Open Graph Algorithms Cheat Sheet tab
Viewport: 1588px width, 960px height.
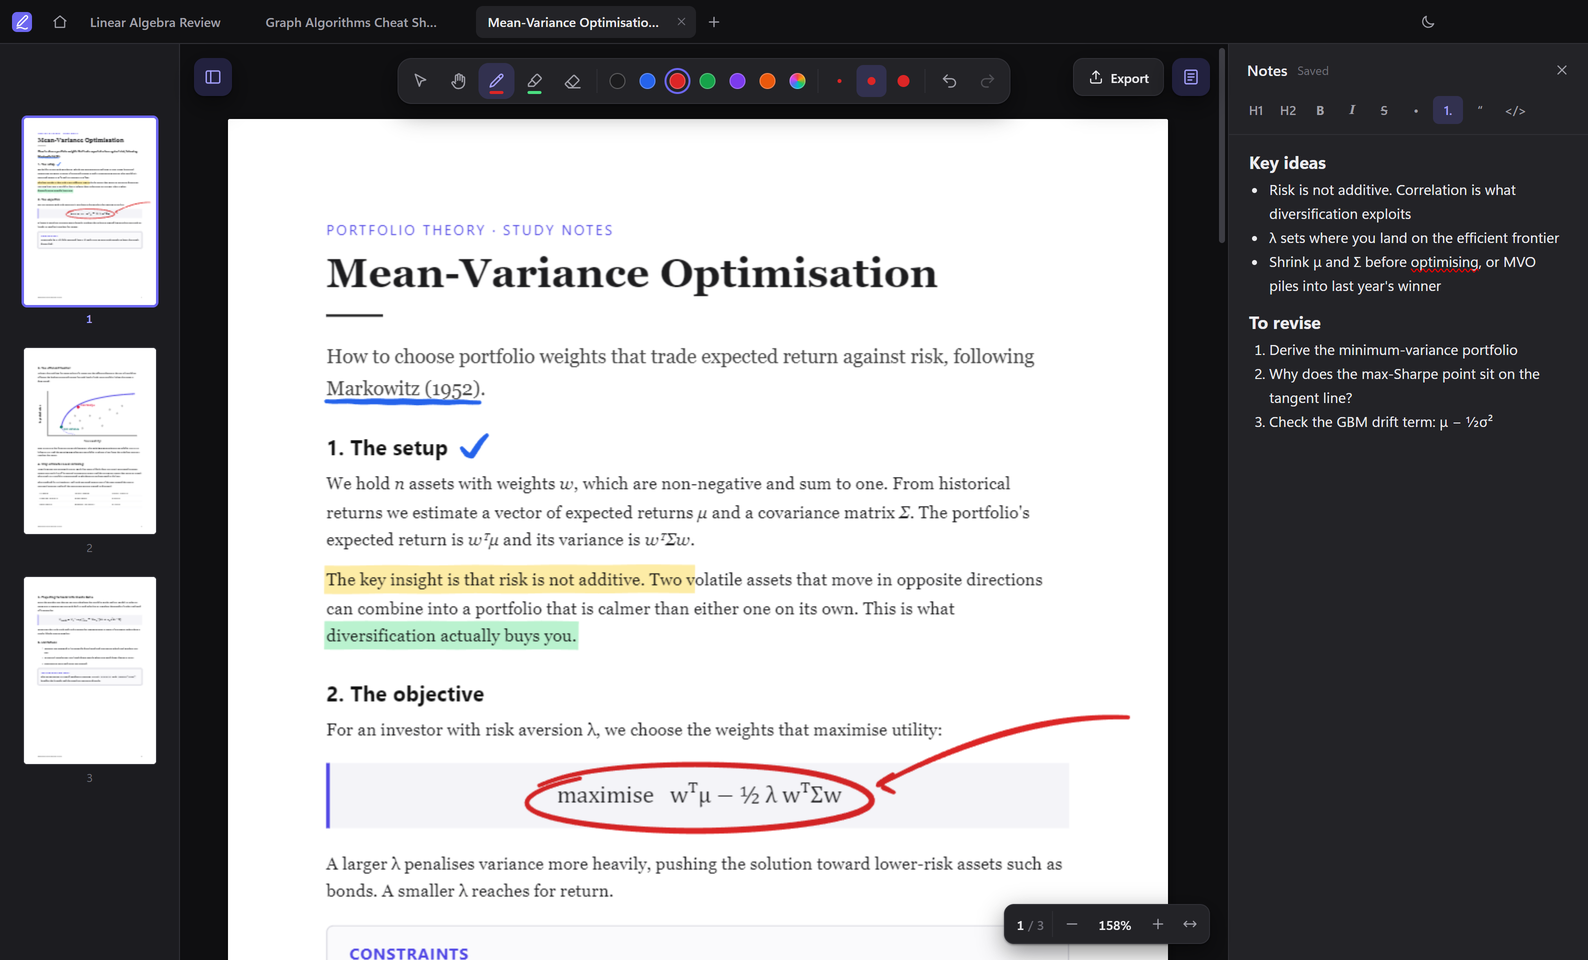point(351,22)
